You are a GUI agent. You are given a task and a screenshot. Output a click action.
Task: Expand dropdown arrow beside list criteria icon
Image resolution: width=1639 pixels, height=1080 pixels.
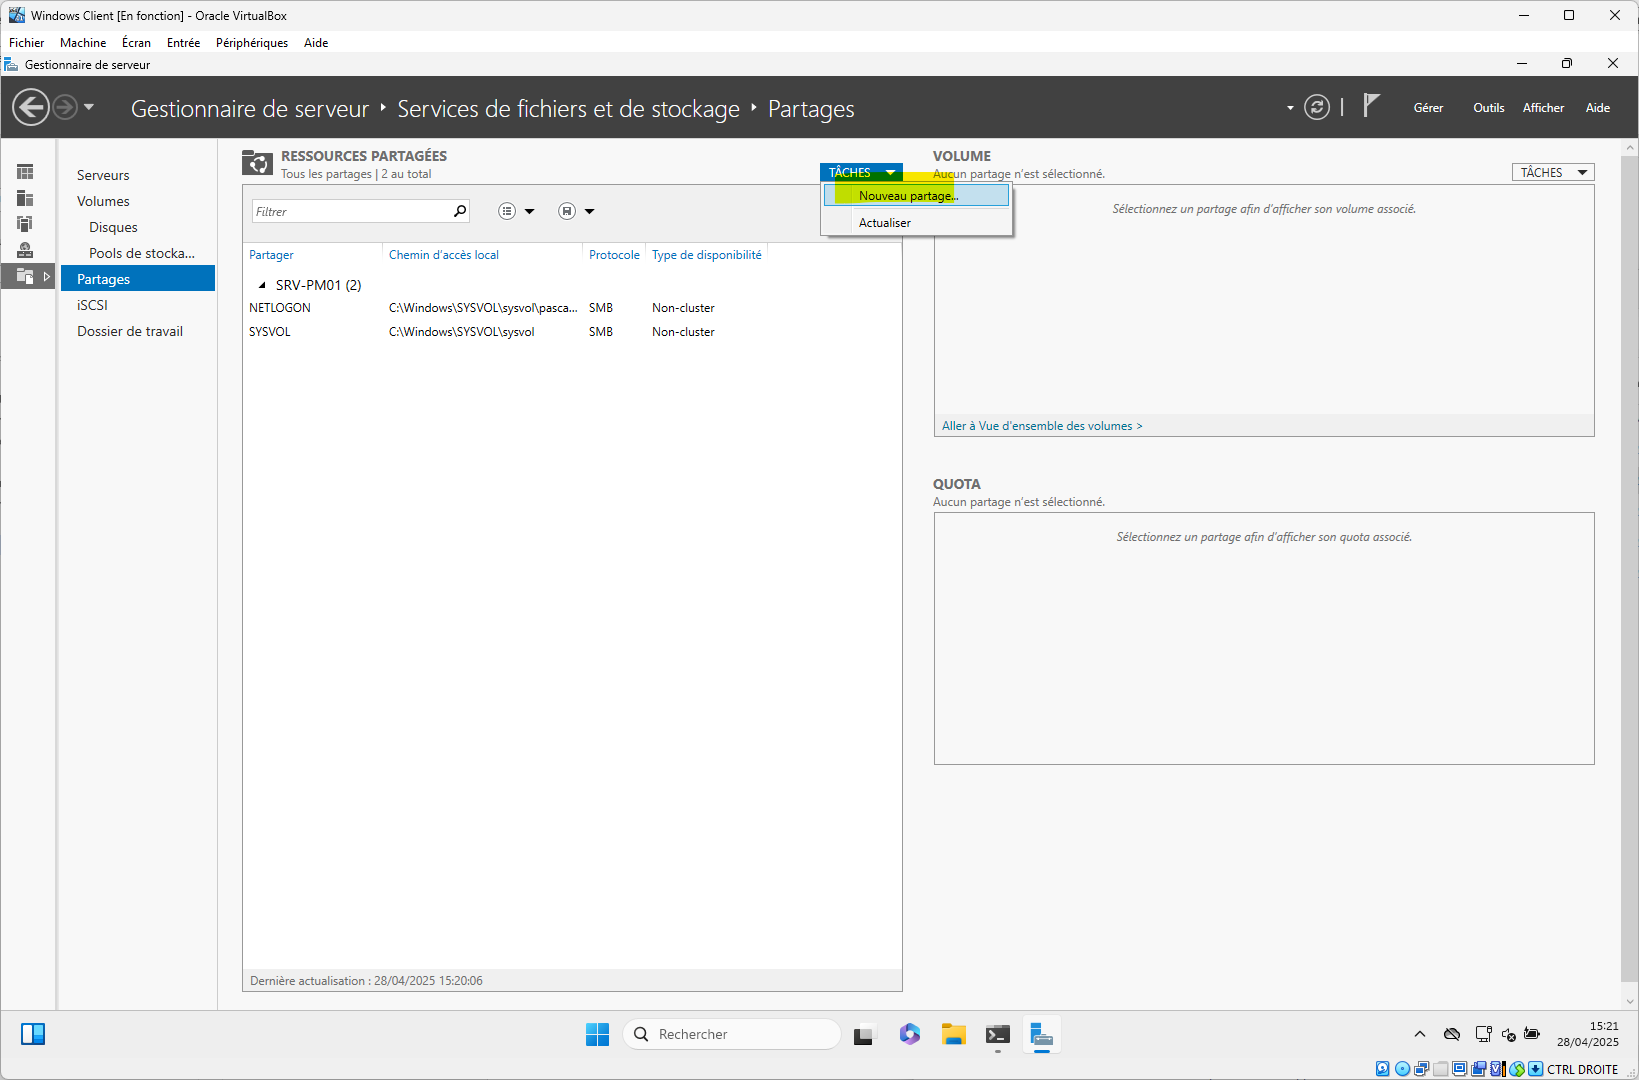coord(530,211)
